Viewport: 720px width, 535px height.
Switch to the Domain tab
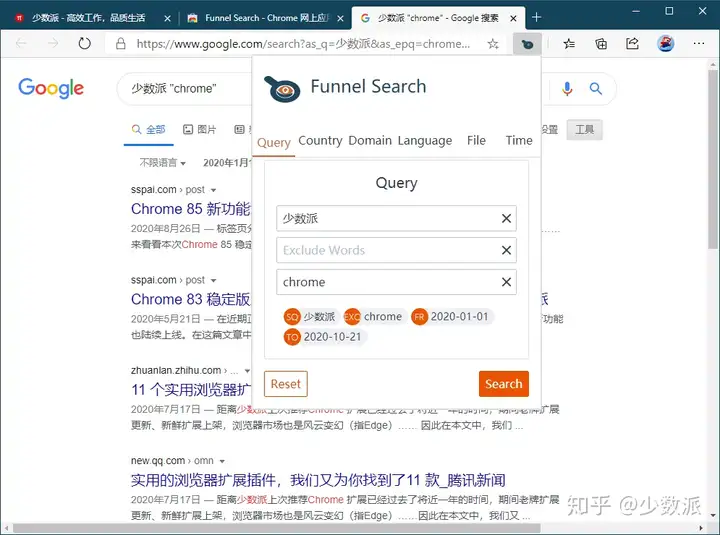pos(370,141)
